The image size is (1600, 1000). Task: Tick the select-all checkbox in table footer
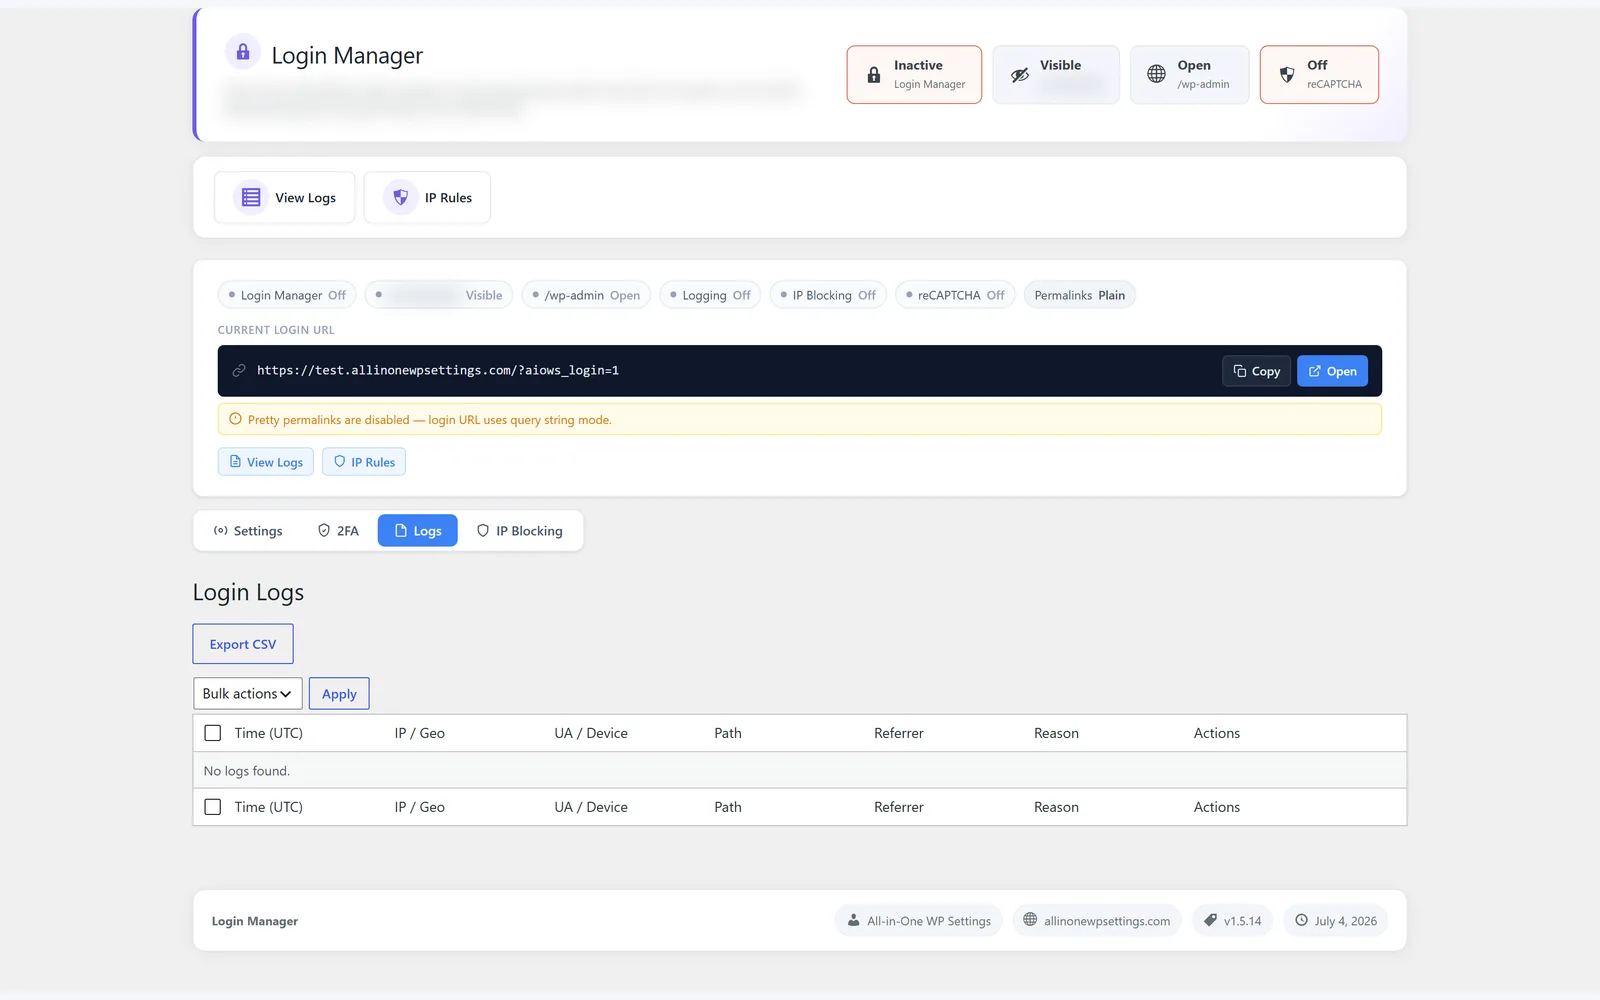[212, 807]
